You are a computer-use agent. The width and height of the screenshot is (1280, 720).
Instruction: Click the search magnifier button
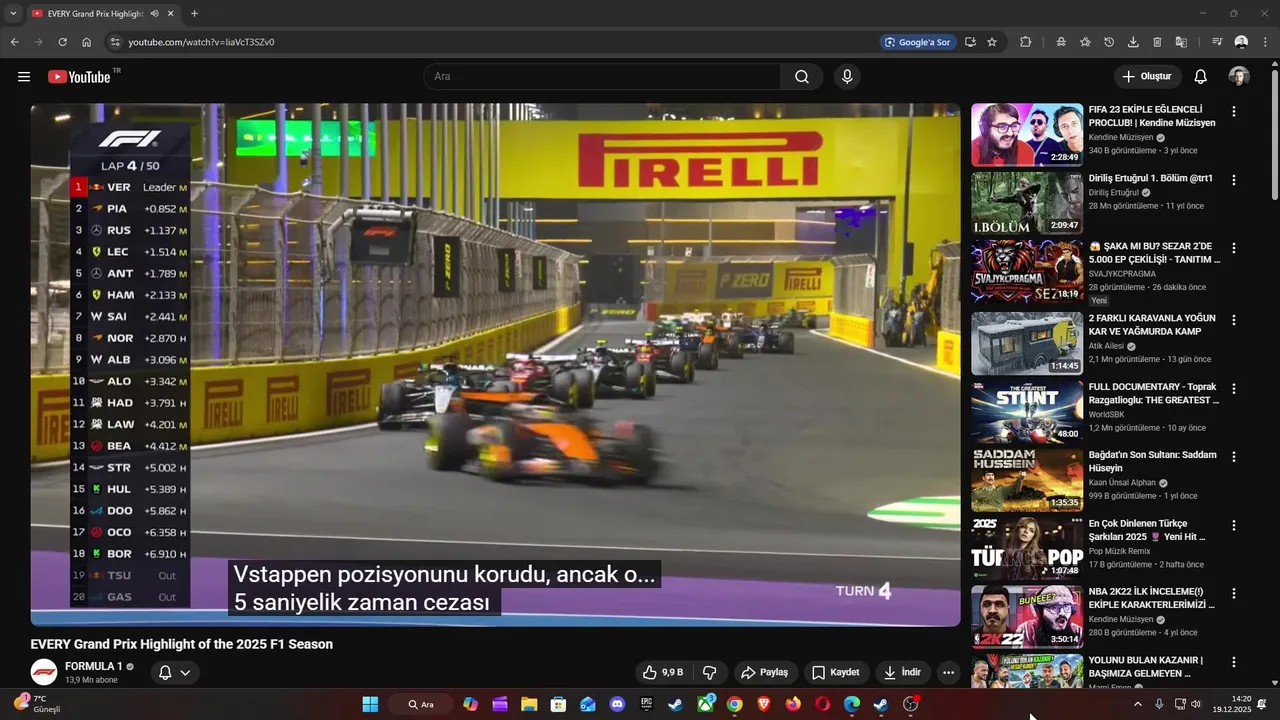[x=802, y=77]
